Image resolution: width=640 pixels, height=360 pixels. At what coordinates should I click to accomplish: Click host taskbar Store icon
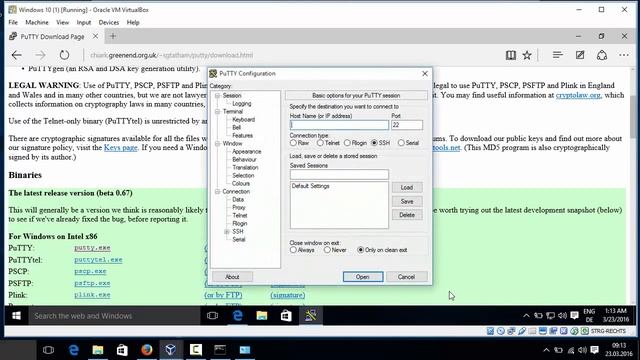click(x=122, y=350)
